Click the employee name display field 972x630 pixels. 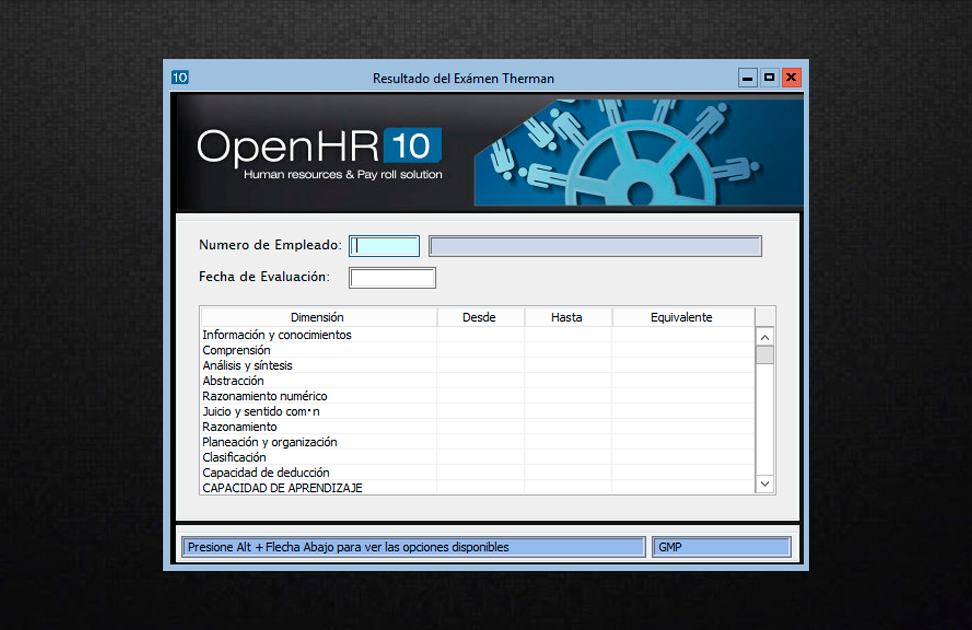pos(595,246)
